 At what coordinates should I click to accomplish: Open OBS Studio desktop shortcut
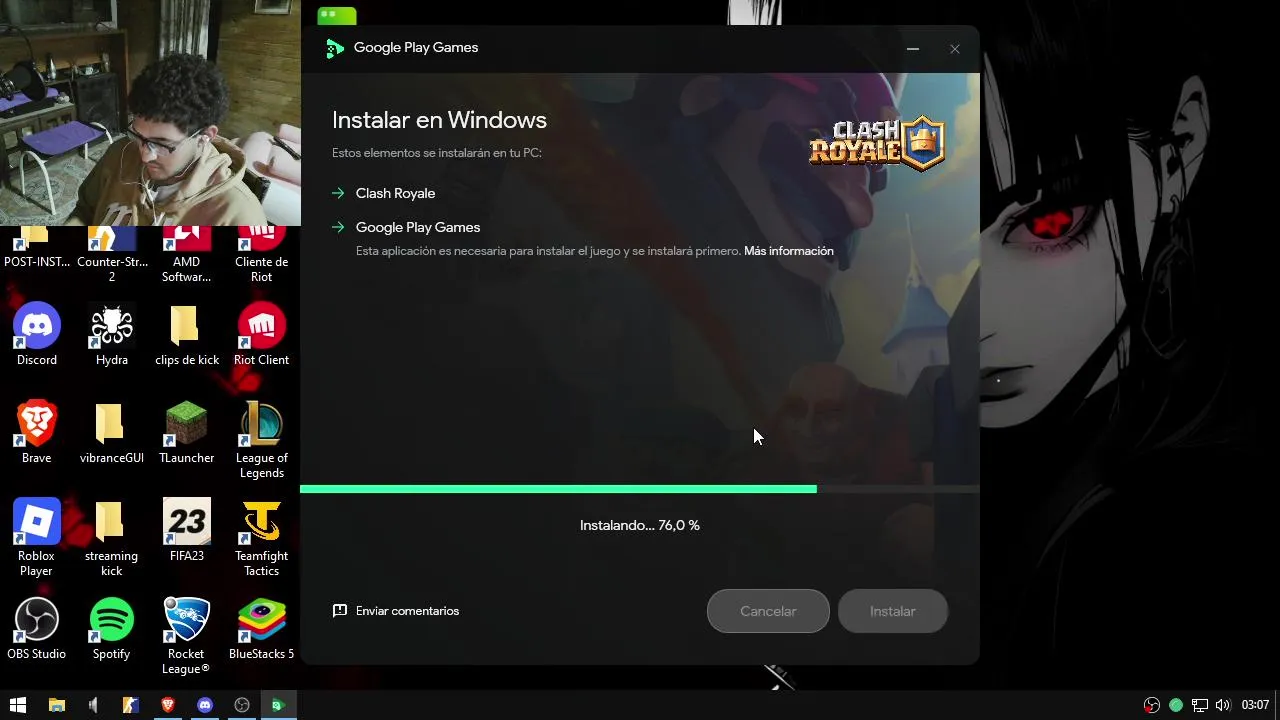(x=37, y=628)
